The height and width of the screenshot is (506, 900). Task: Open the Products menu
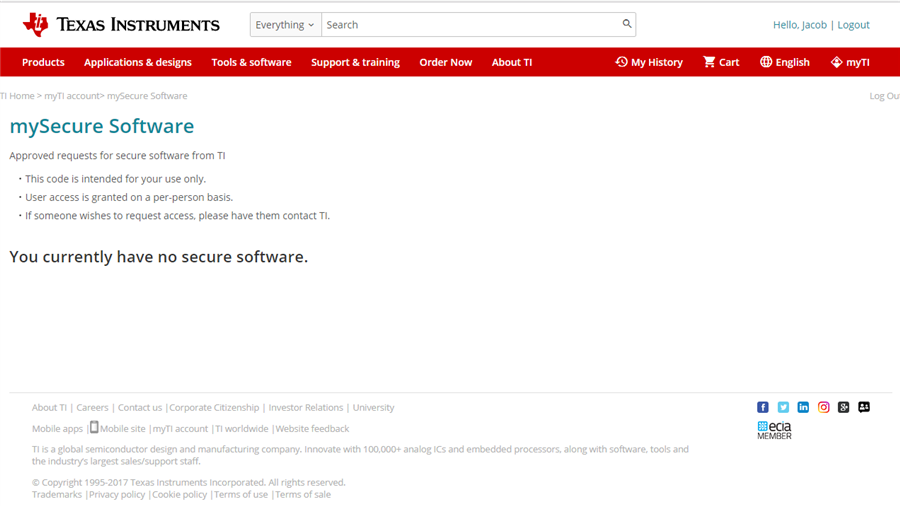[43, 62]
